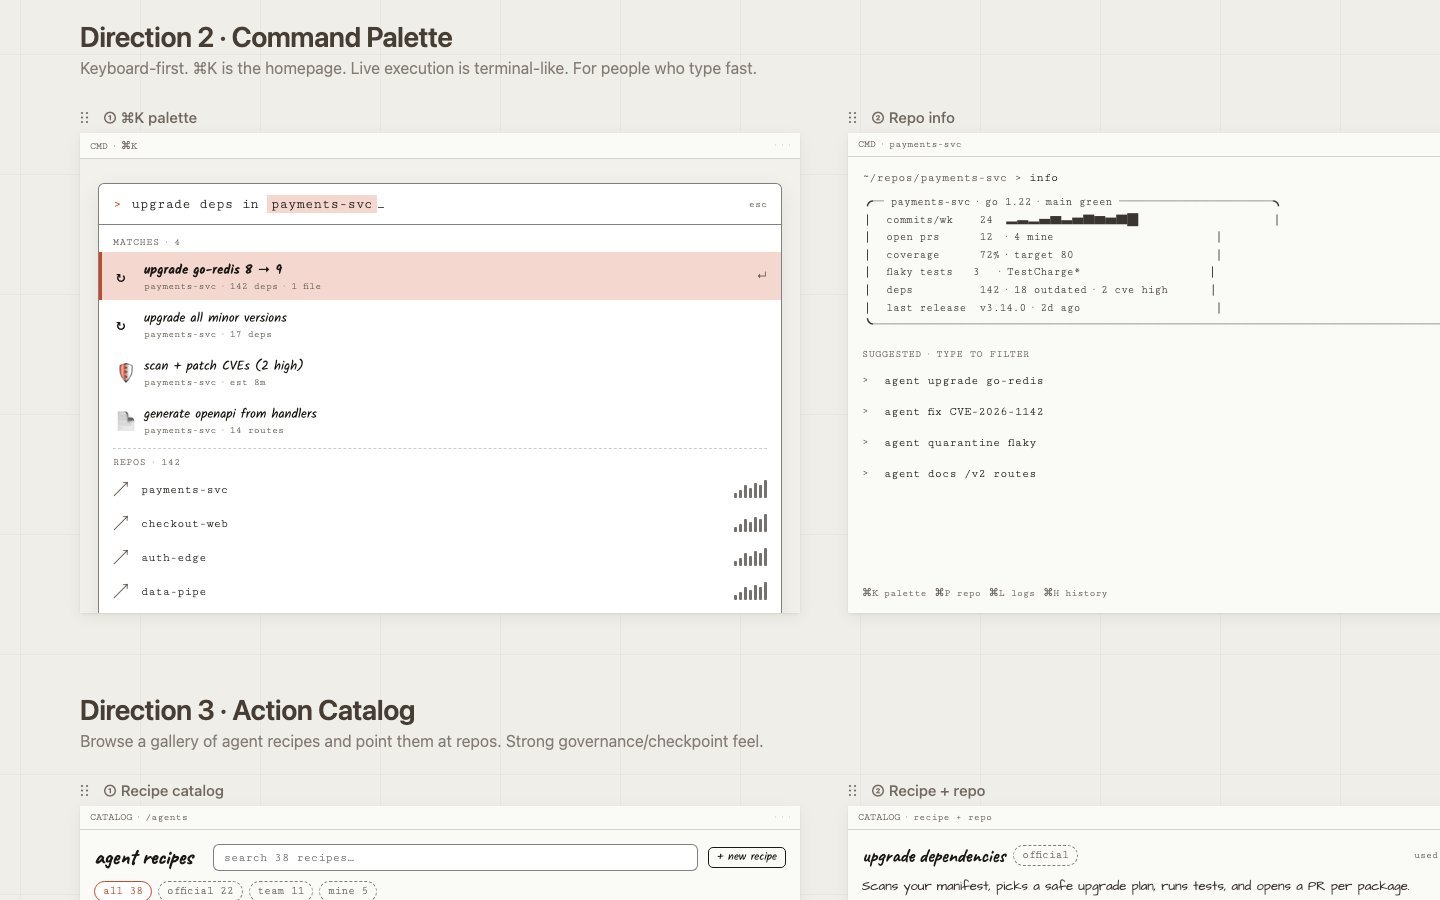Click activity bars icon for auth-edge

[x=750, y=557]
